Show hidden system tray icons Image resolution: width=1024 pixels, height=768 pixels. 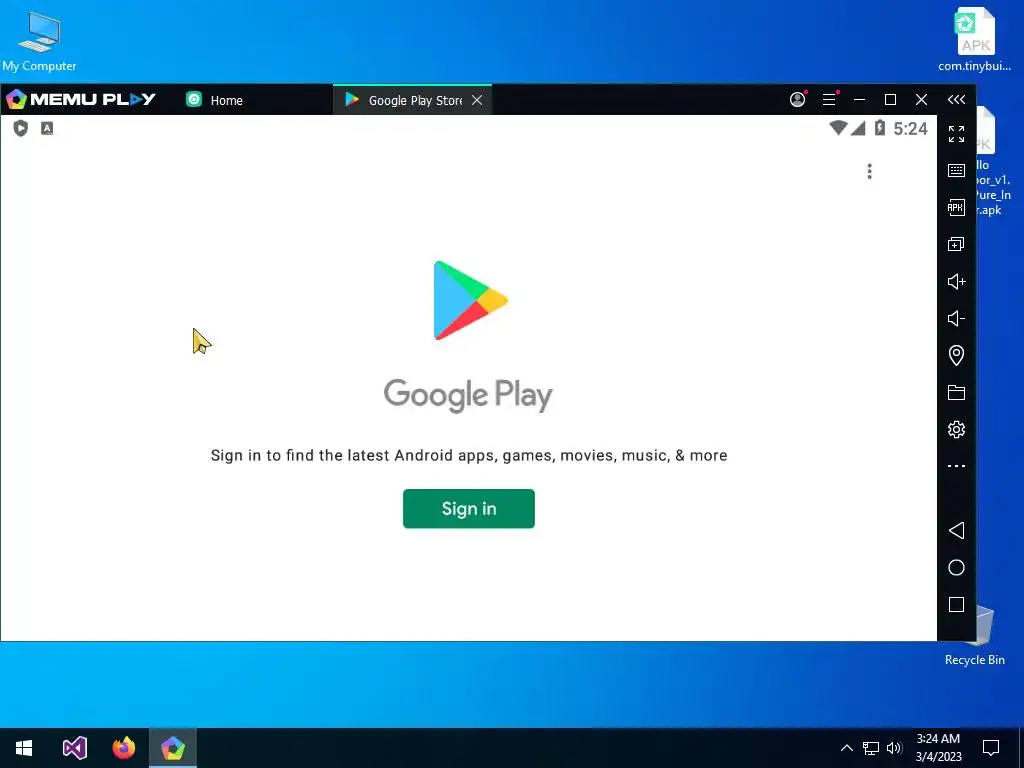[846, 748]
